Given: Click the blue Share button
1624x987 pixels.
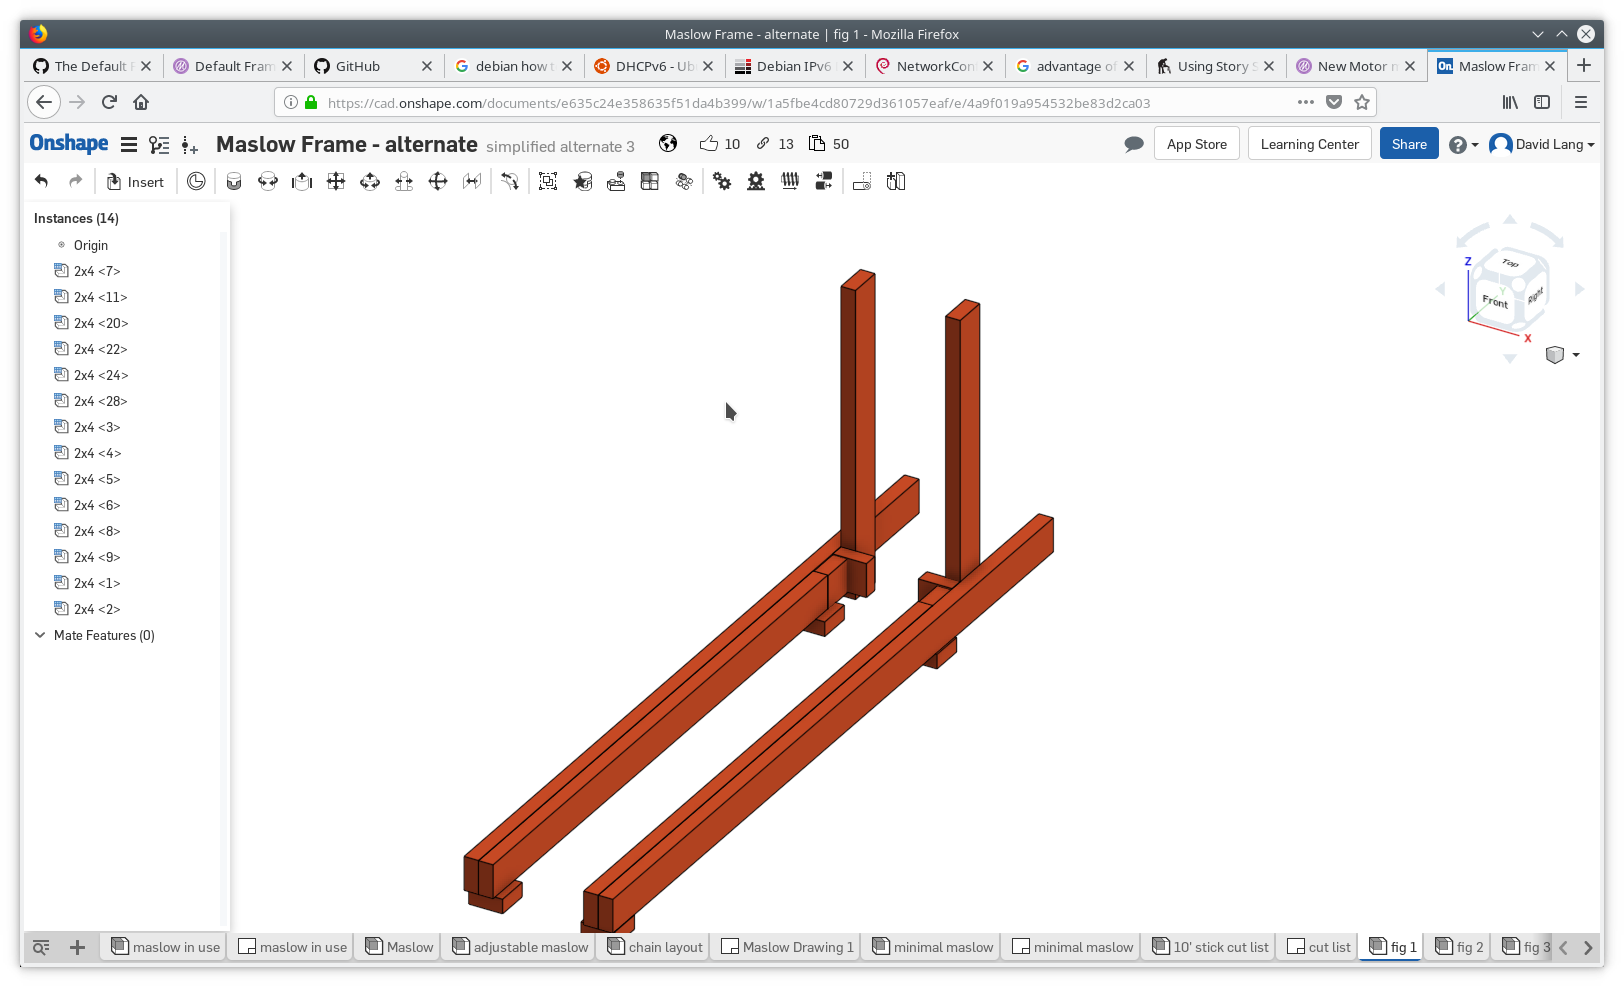Looking at the screenshot, I should [x=1409, y=144].
